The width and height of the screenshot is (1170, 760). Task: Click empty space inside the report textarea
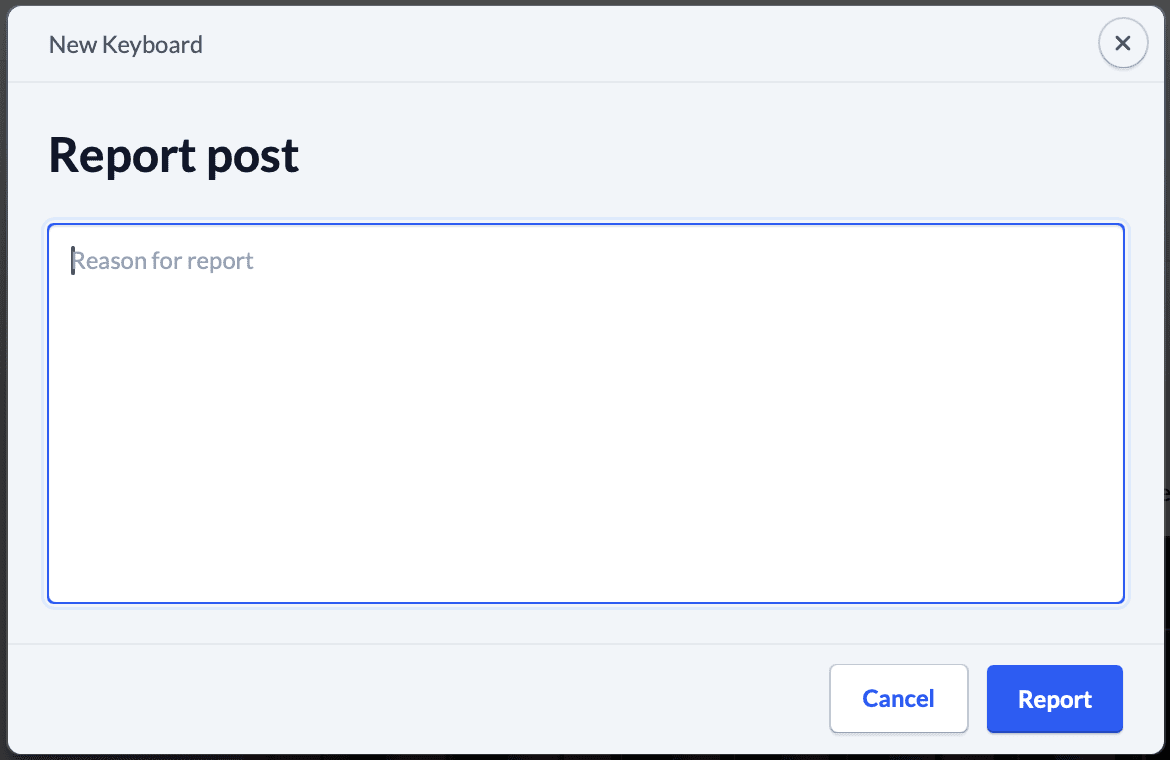pos(586,433)
